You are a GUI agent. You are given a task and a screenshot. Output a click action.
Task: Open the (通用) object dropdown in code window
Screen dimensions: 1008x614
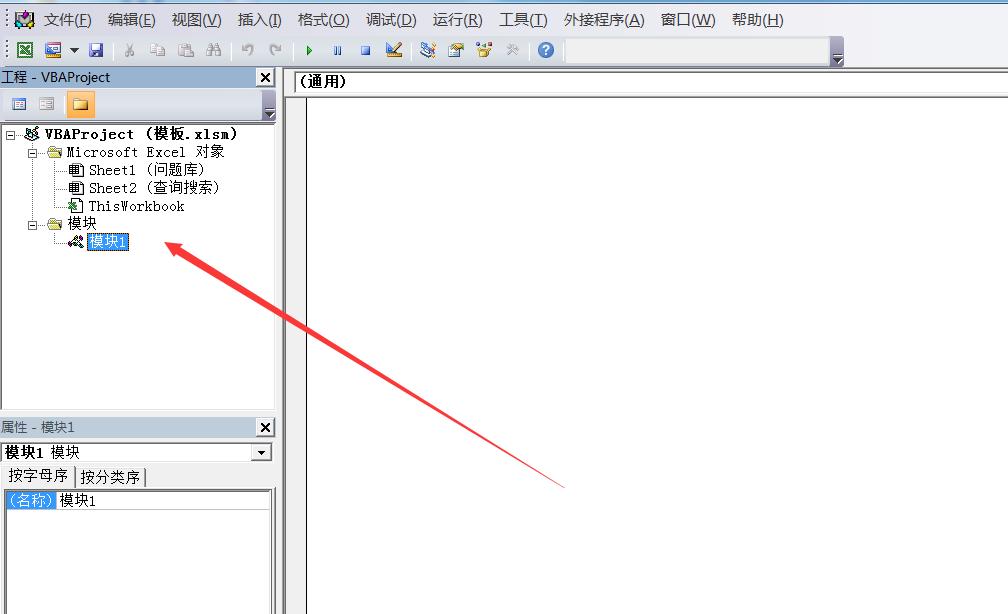651,82
